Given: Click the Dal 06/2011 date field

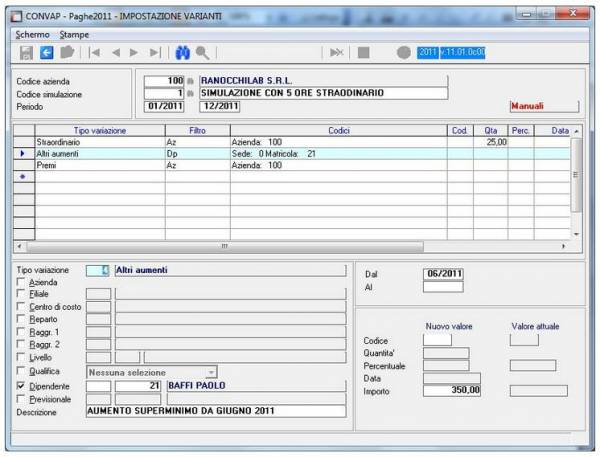Looking at the screenshot, I should point(443,274).
